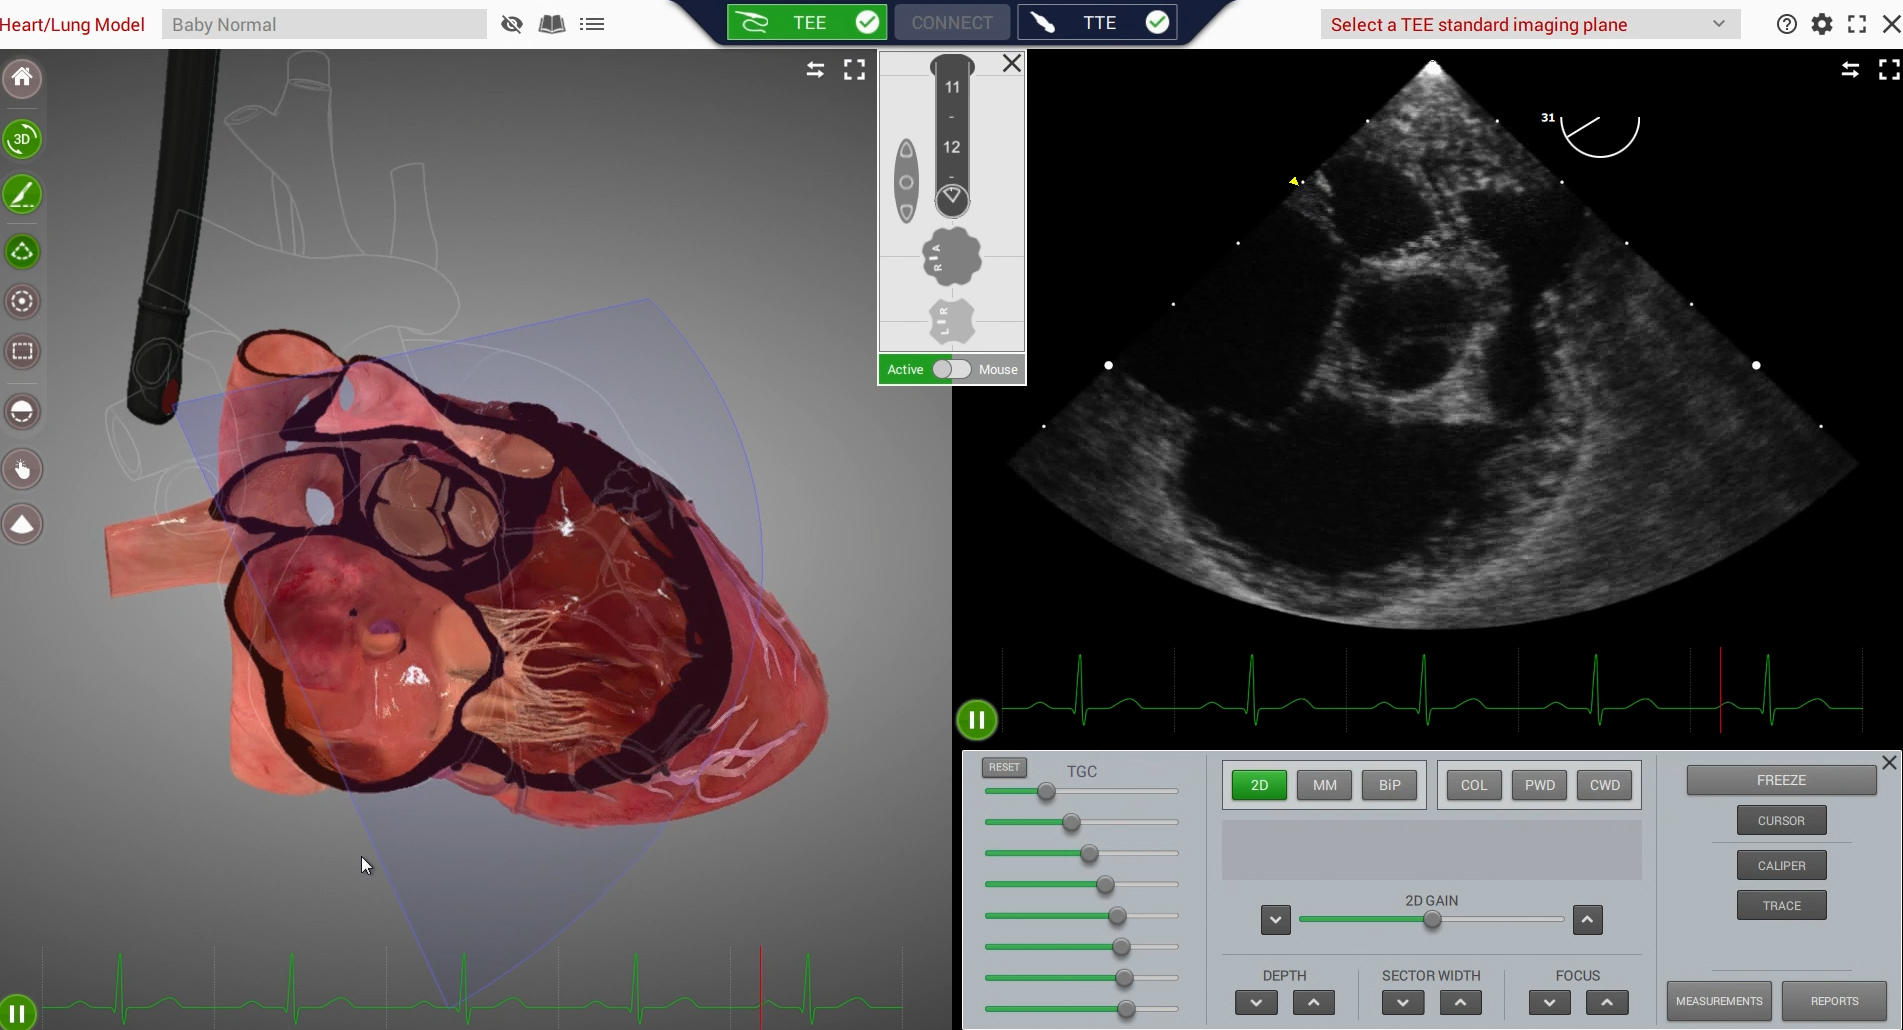Click the circular target icon in left sidebar
The image size is (1903, 1030).
[22, 301]
